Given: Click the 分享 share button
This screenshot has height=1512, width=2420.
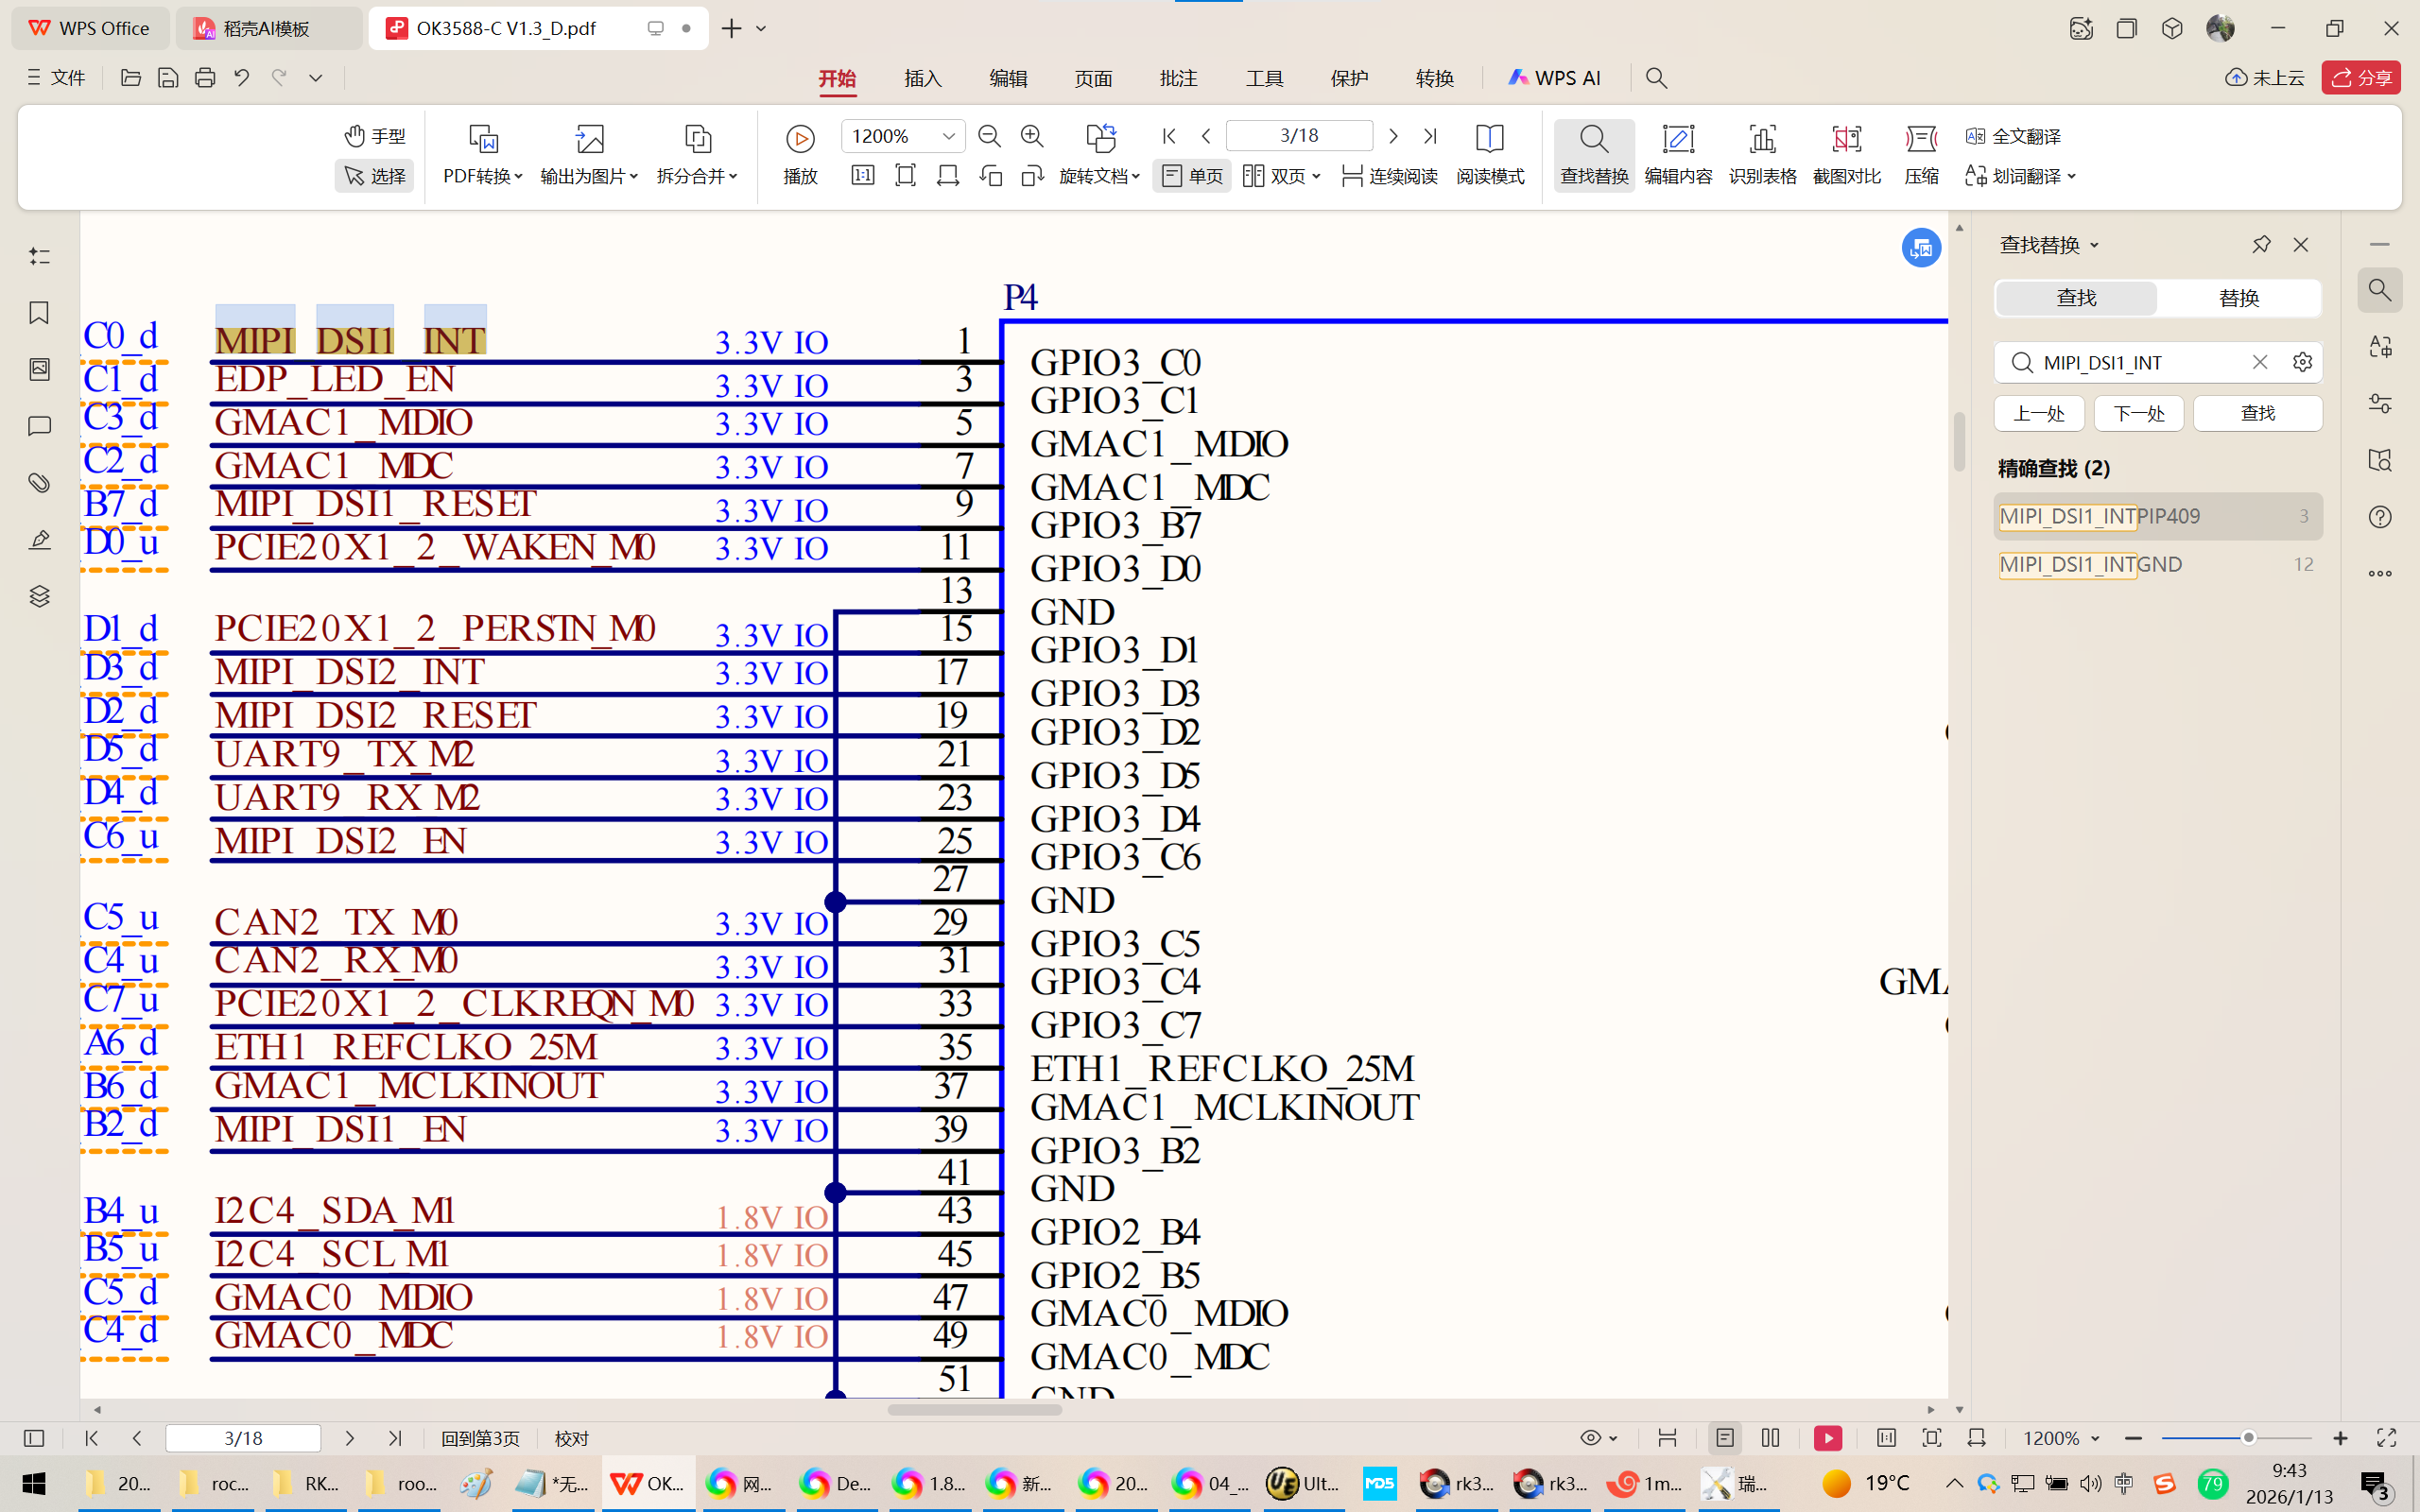Looking at the screenshot, I should (2361, 78).
